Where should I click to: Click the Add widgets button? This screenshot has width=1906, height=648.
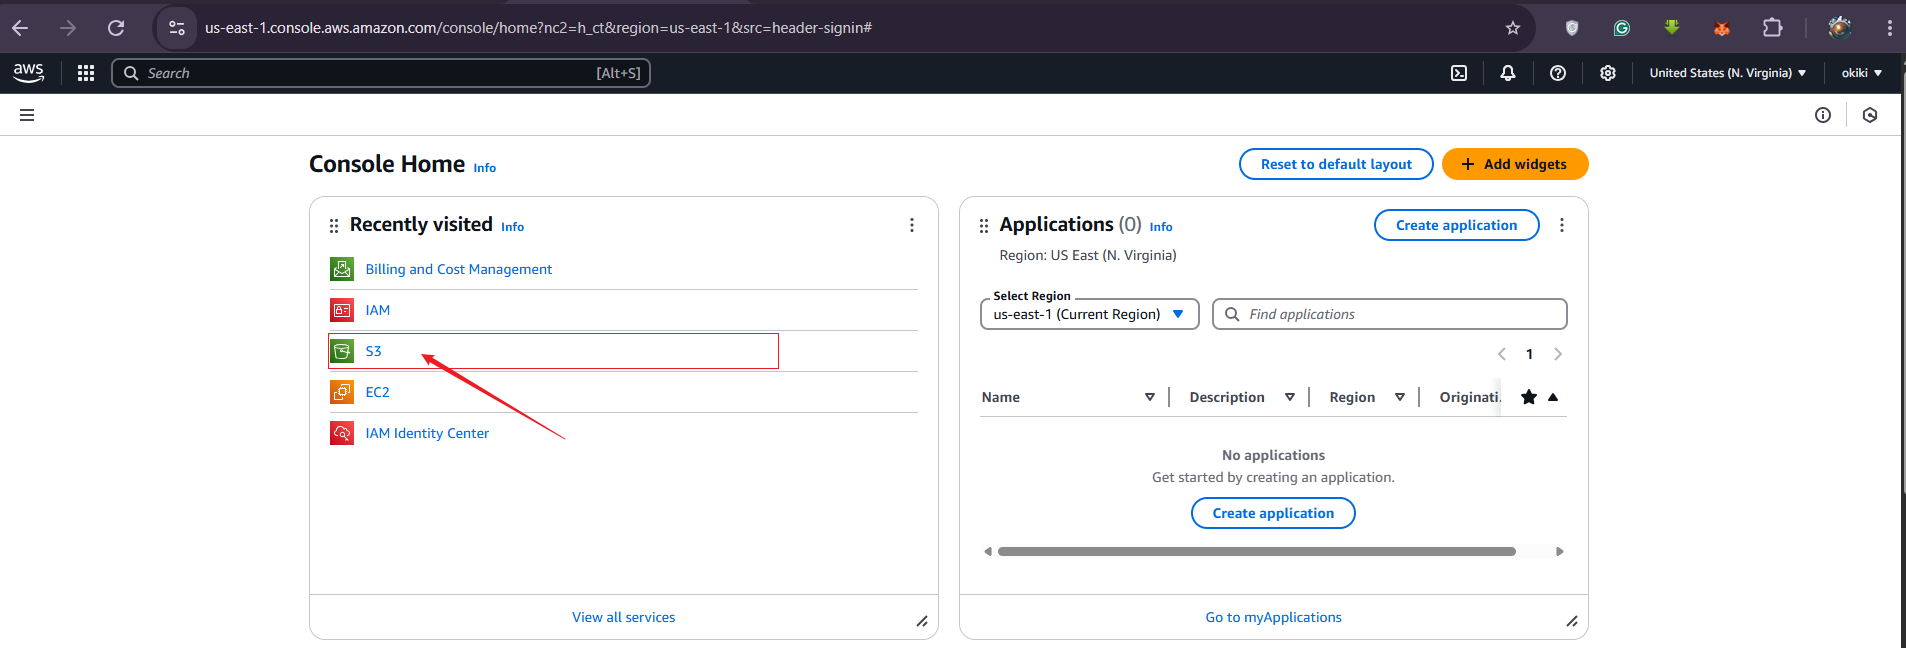click(x=1515, y=164)
